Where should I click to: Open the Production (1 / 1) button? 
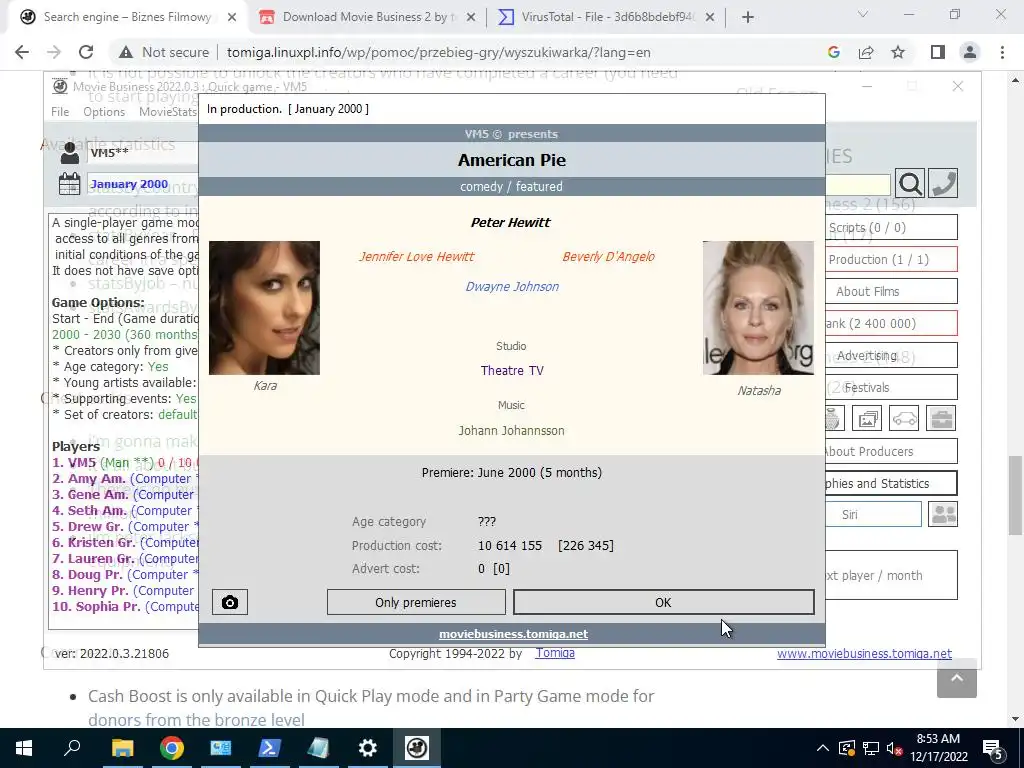[891, 259]
